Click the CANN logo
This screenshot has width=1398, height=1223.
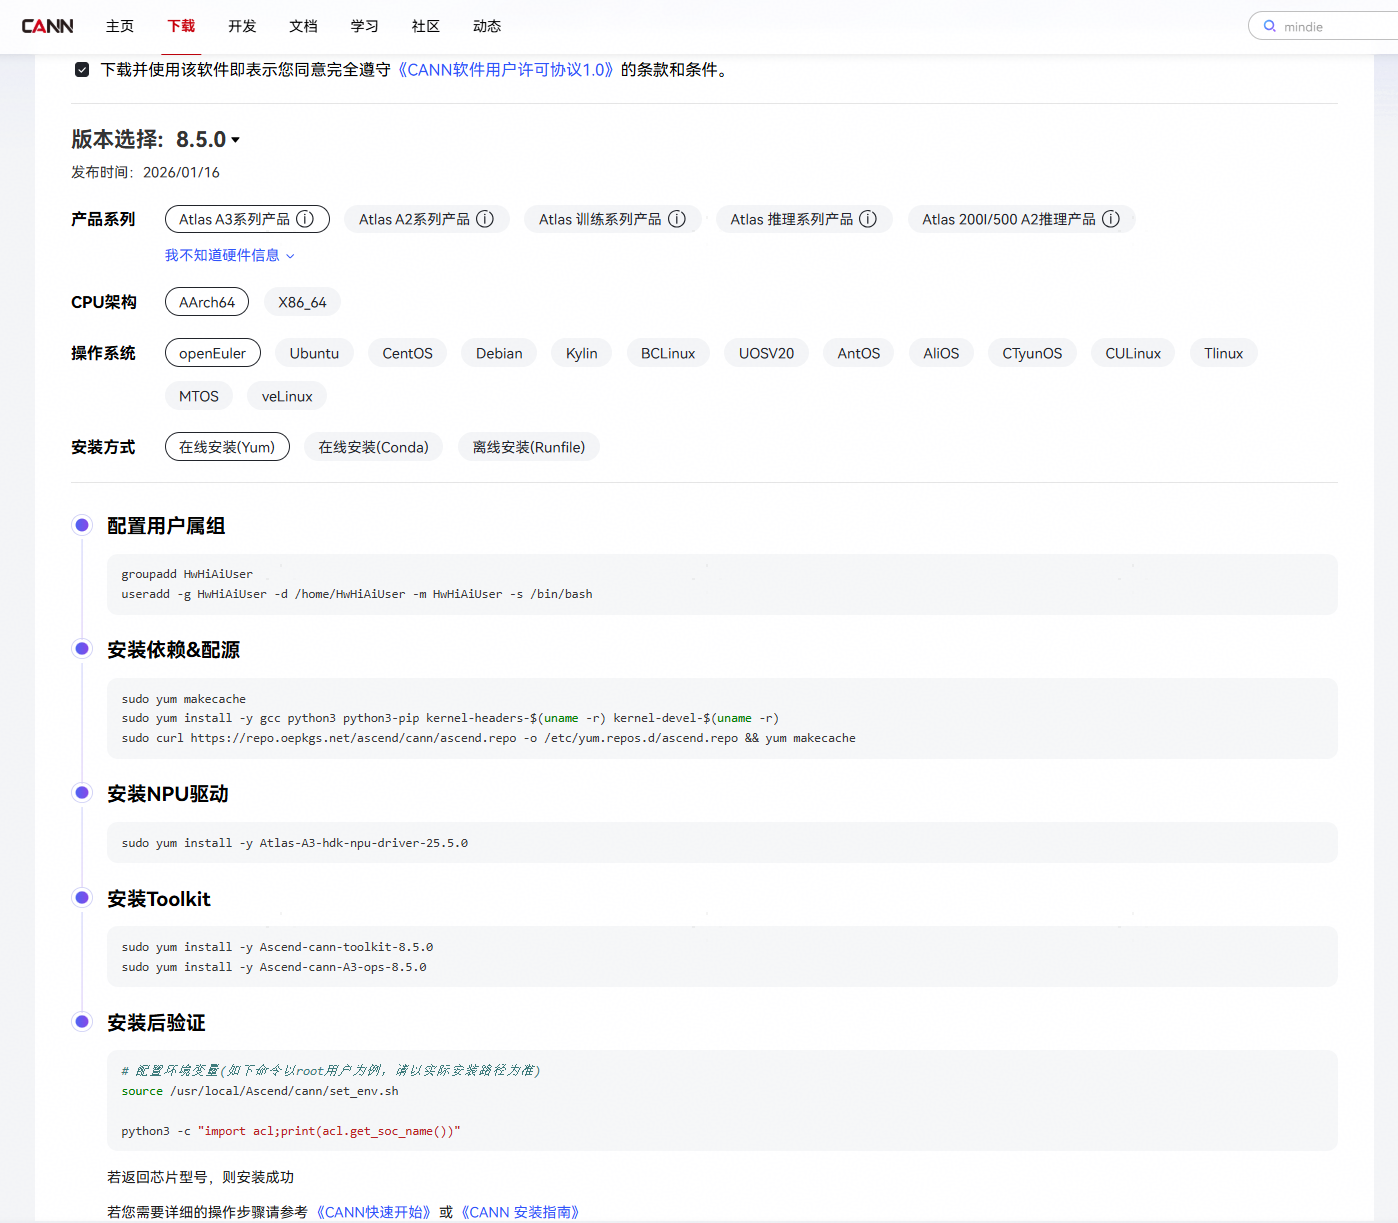[x=47, y=26]
